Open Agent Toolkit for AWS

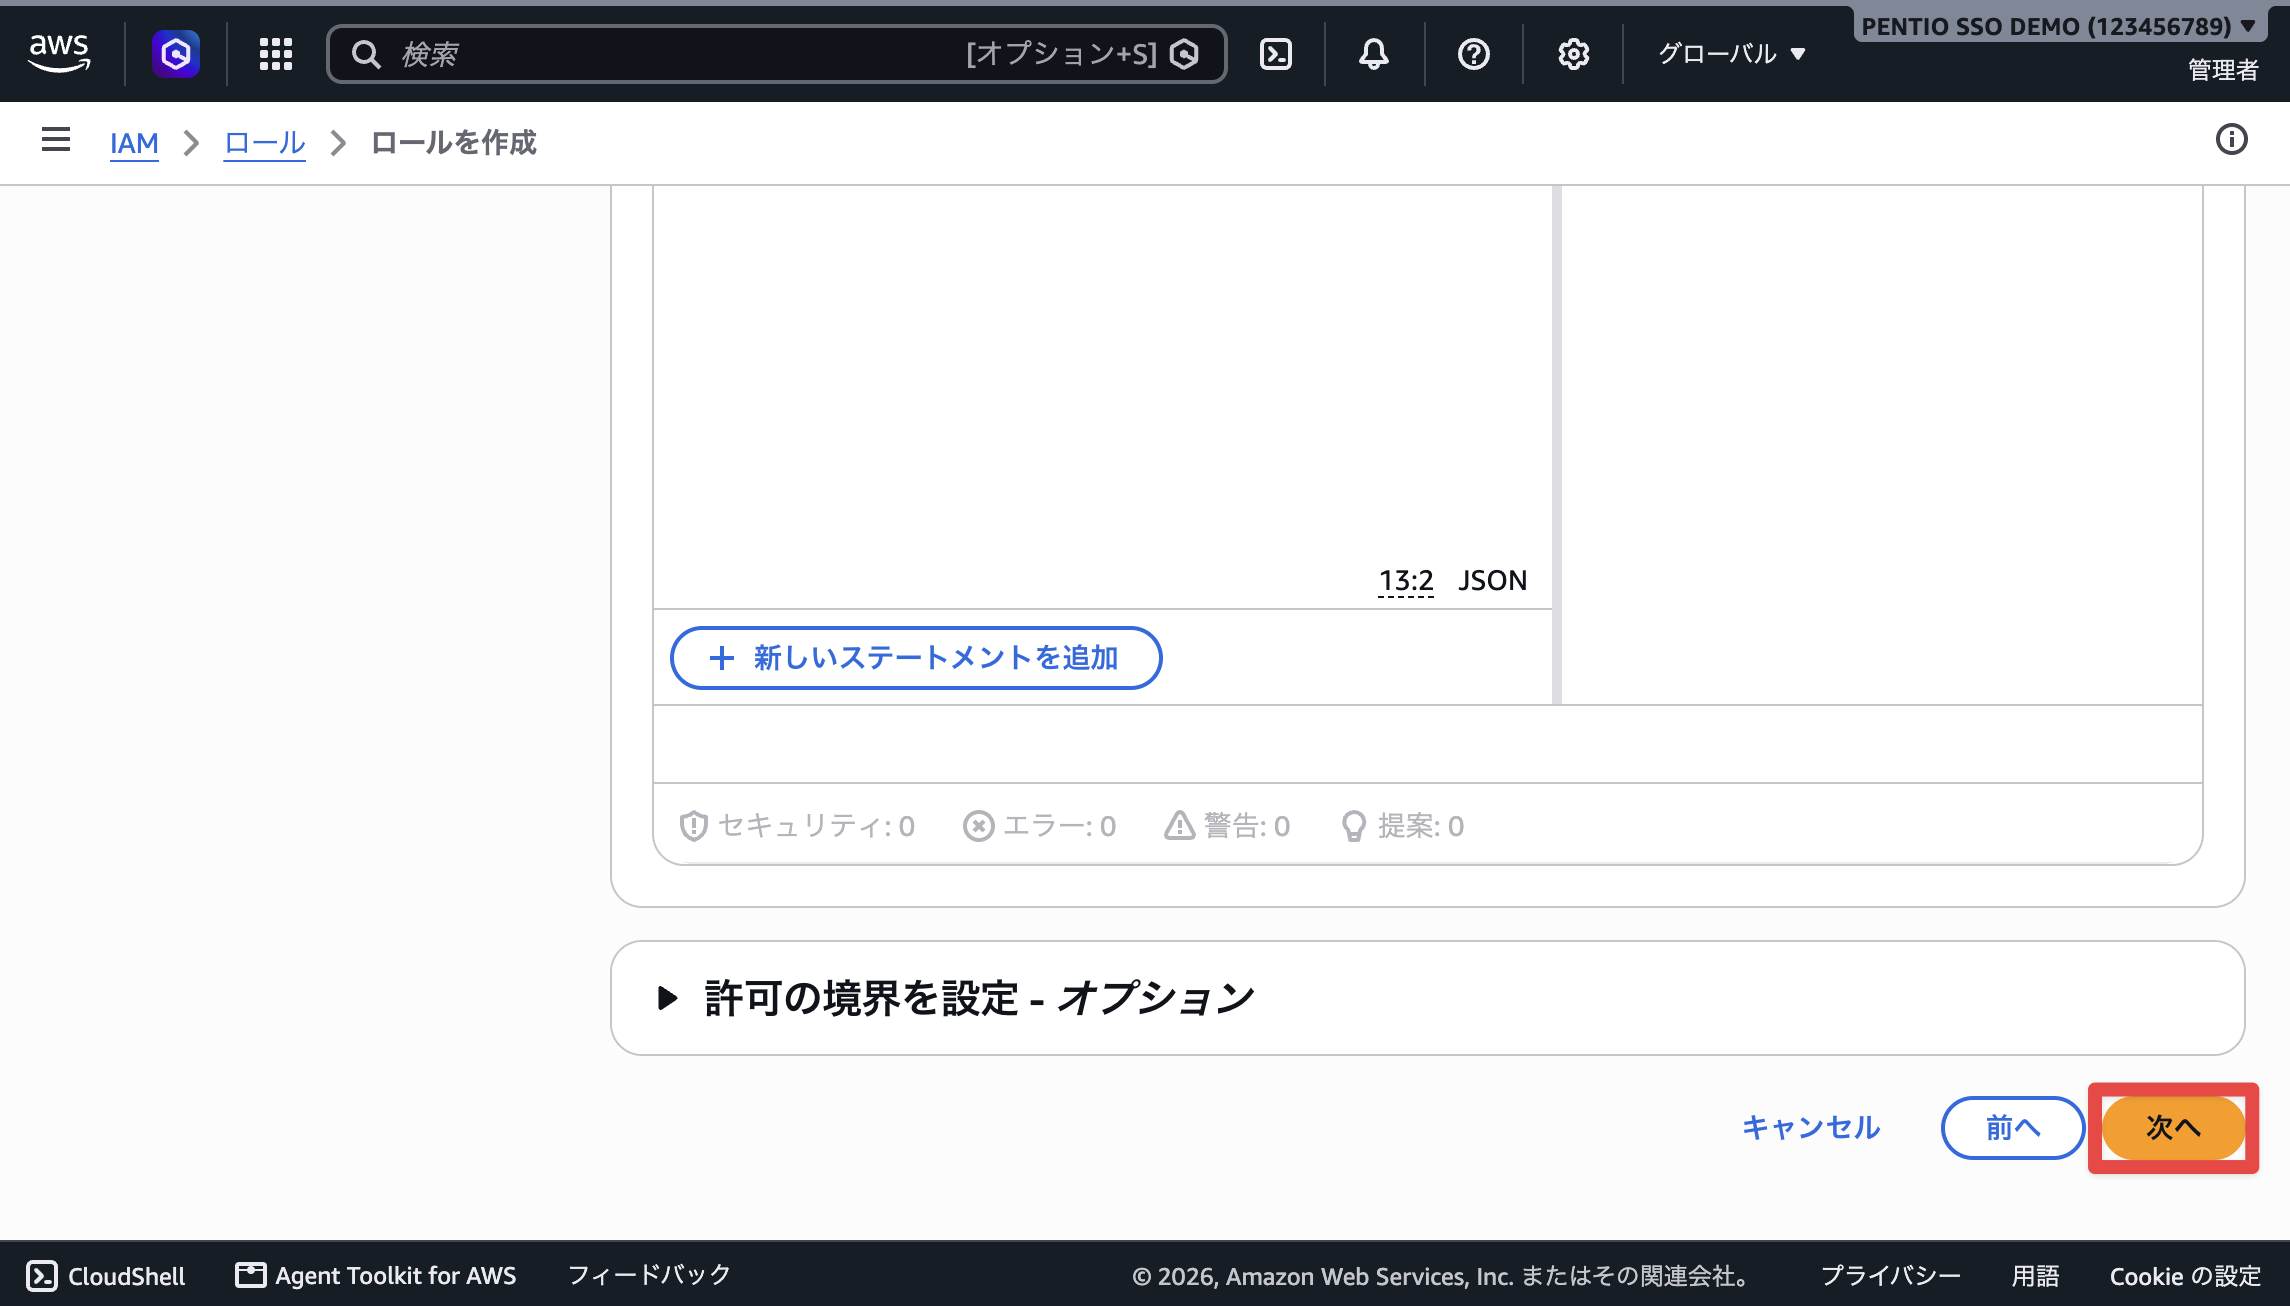[376, 1276]
